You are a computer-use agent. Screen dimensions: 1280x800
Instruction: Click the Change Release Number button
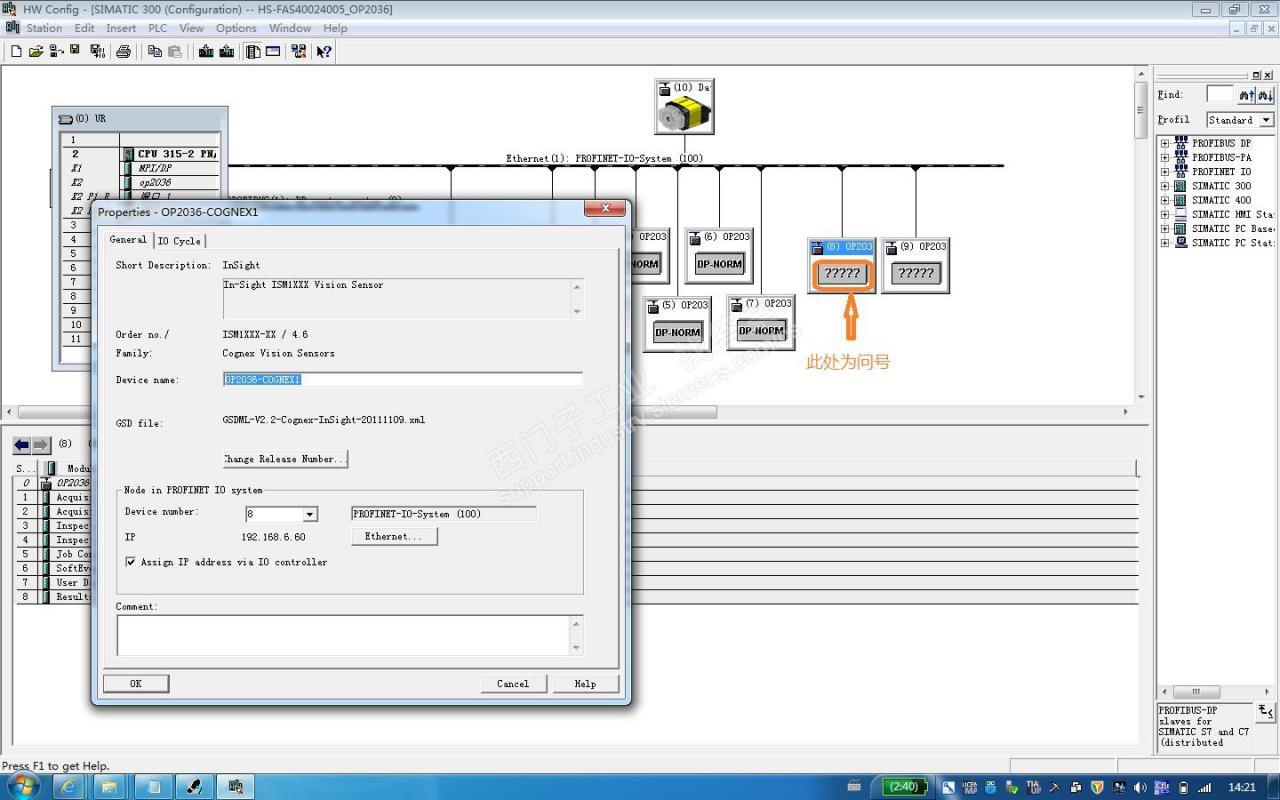point(285,459)
